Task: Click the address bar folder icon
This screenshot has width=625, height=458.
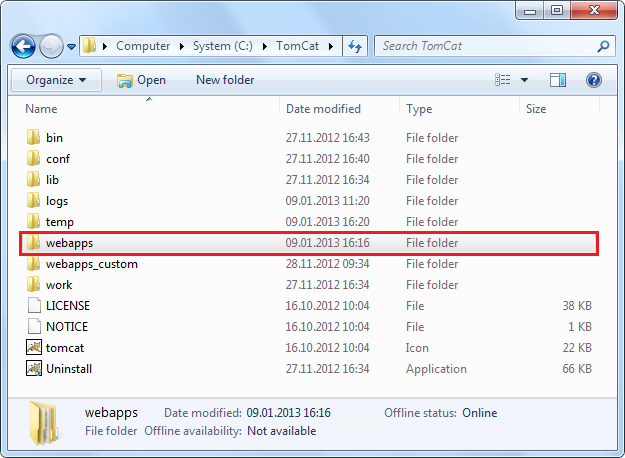Action: pyautogui.click(x=89, y=46)
